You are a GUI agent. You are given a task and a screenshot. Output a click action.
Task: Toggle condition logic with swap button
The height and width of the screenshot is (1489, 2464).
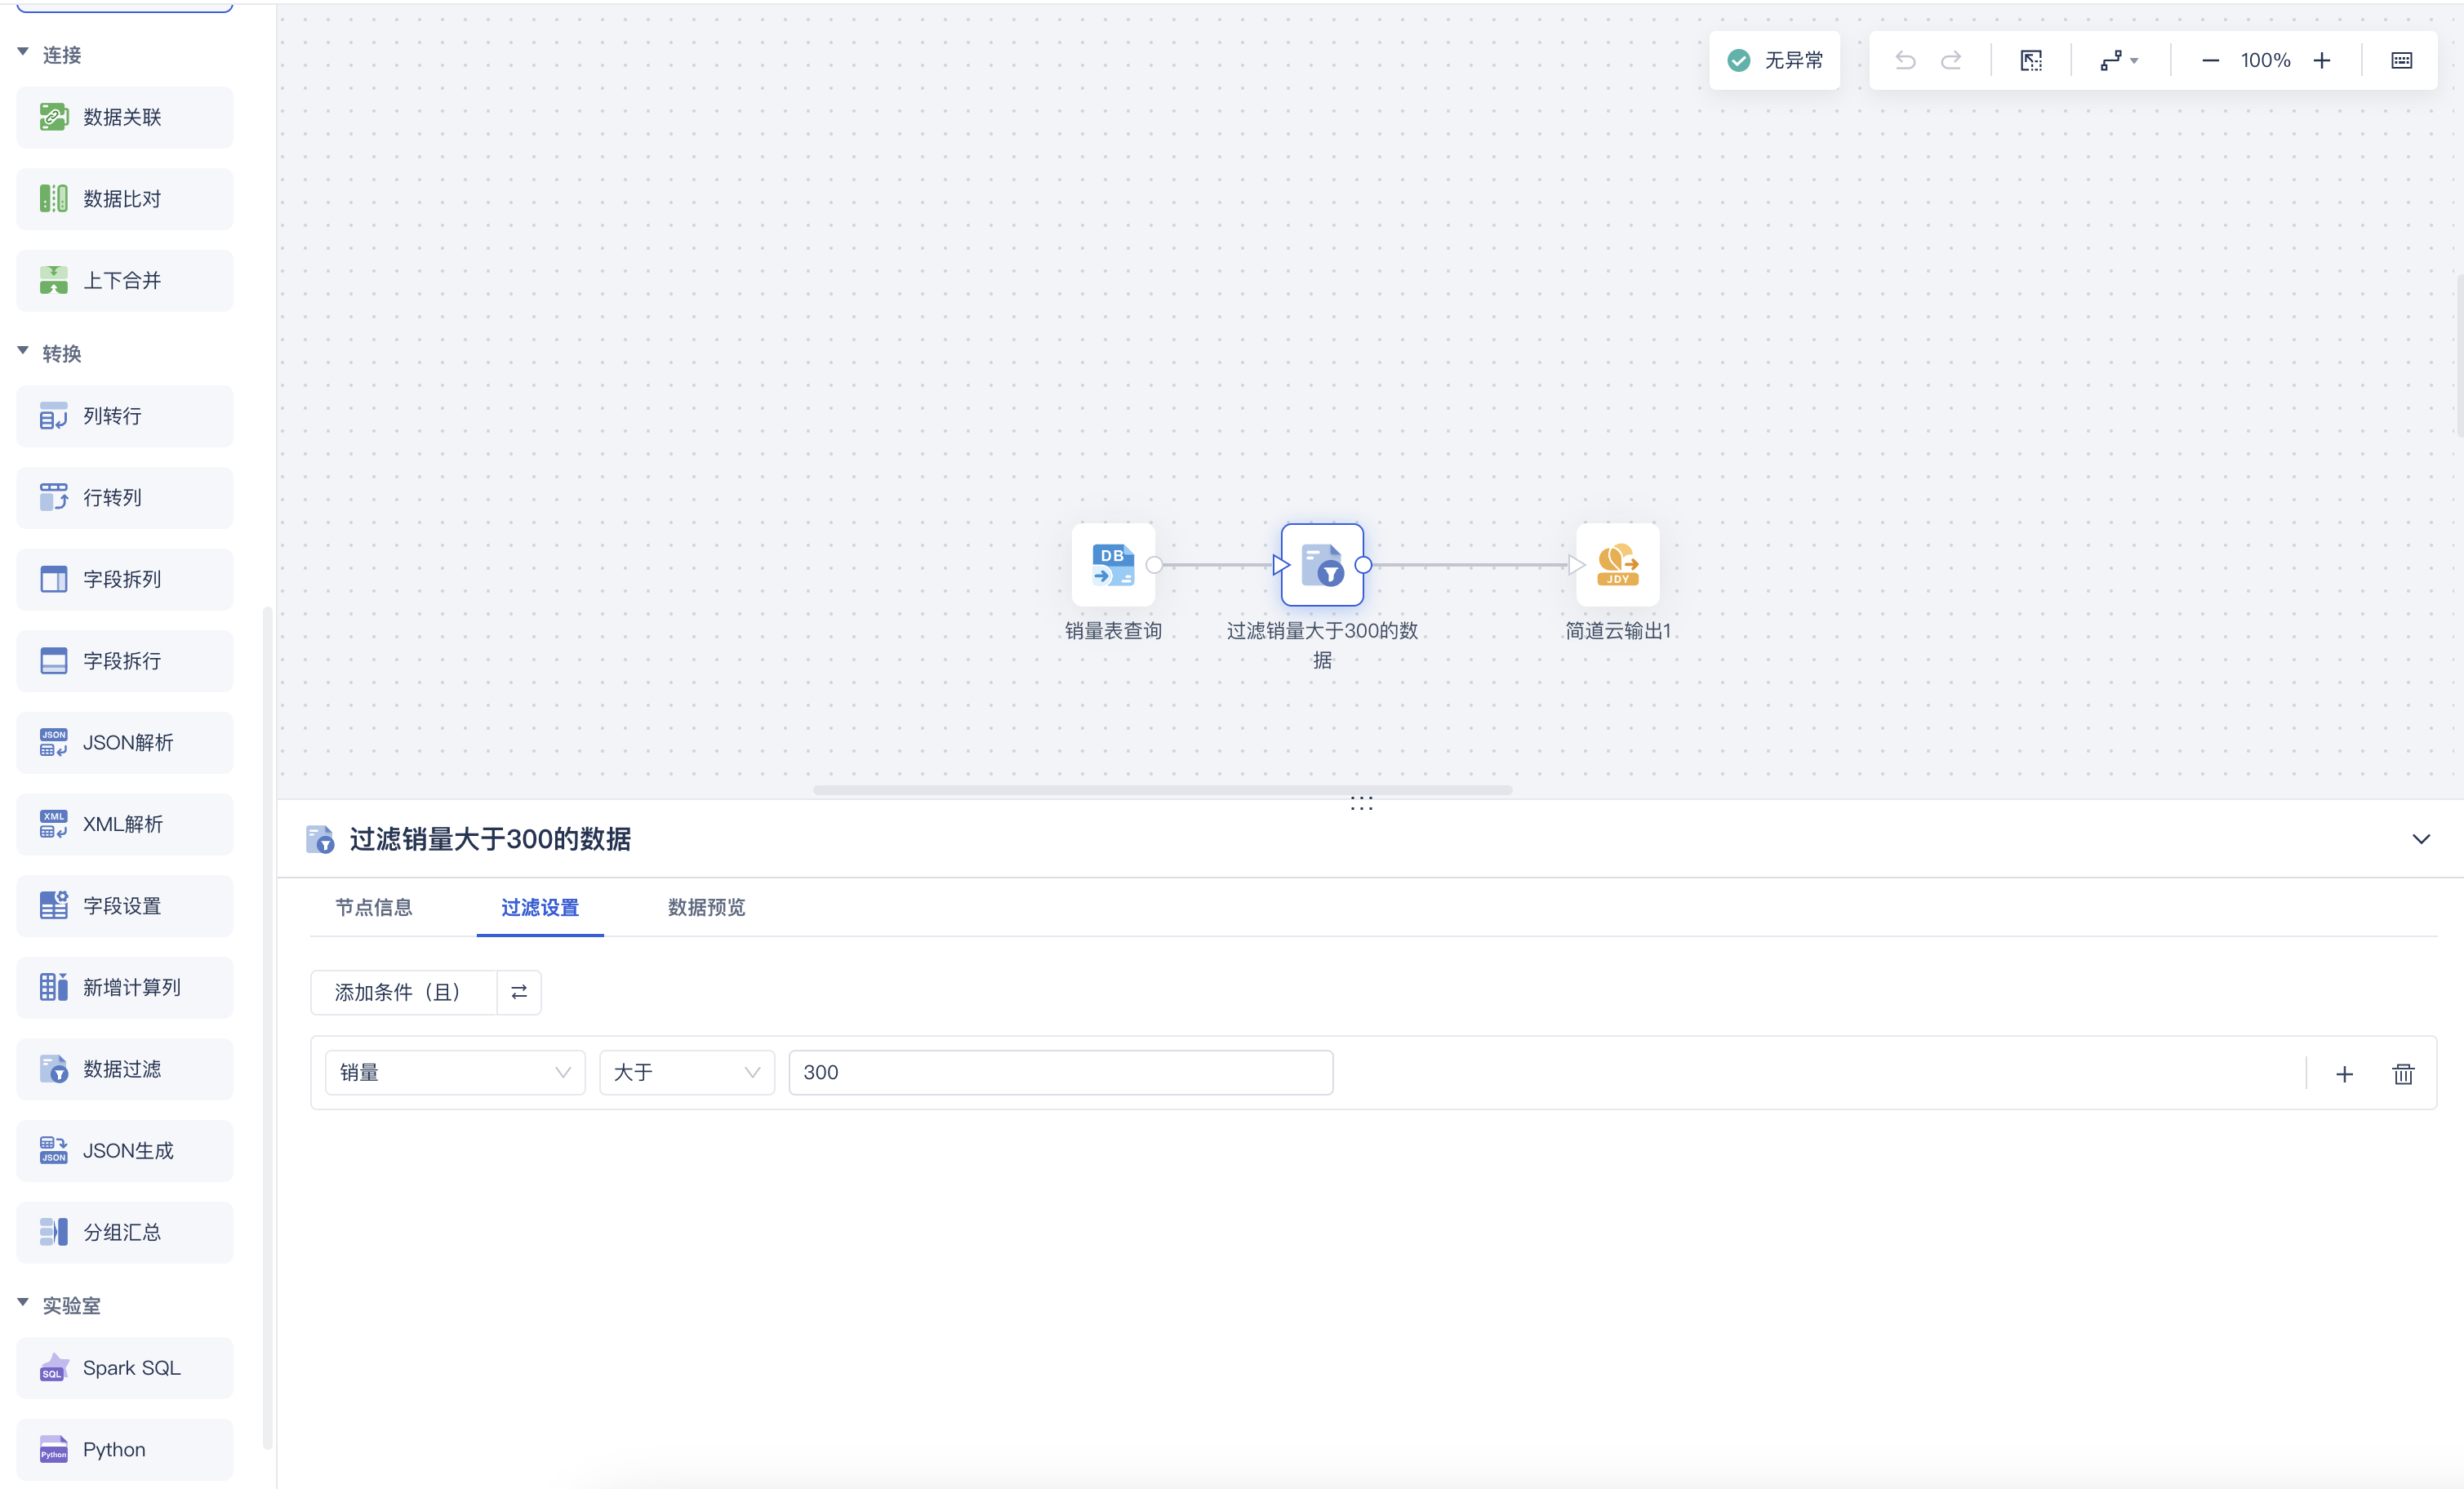pos(519,992)
